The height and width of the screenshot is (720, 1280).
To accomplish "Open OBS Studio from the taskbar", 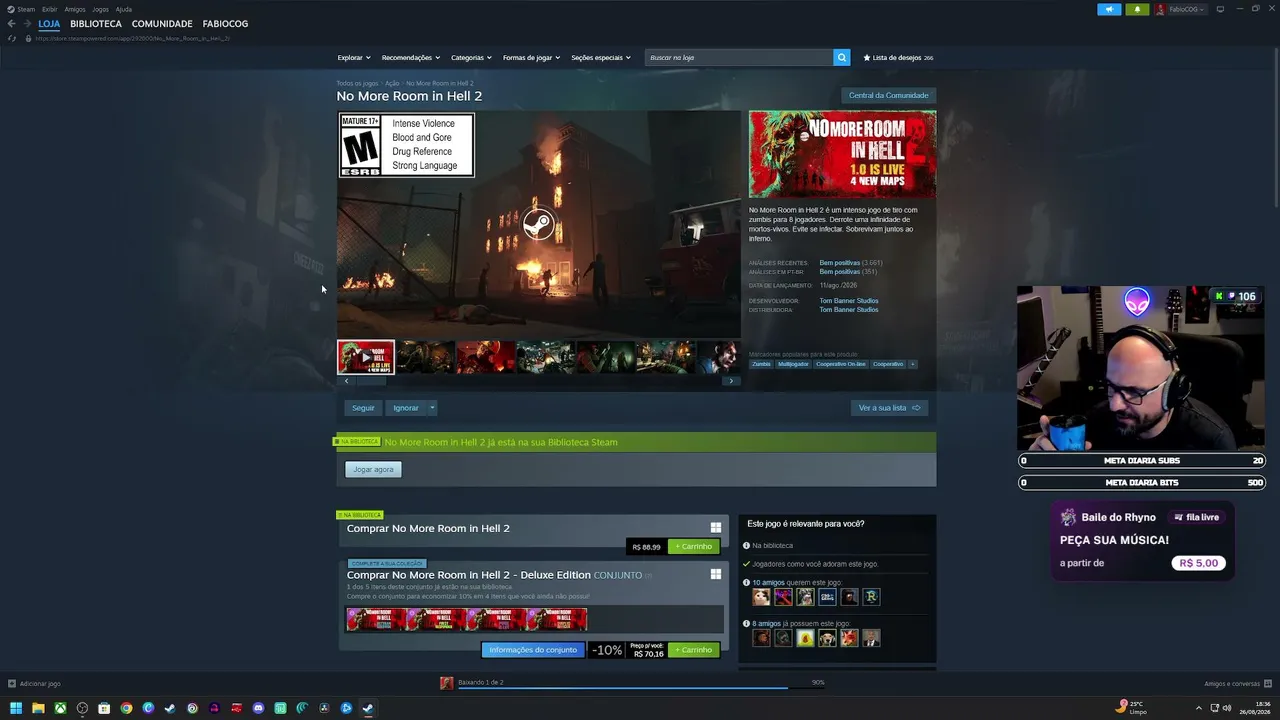I will point(82,708).
